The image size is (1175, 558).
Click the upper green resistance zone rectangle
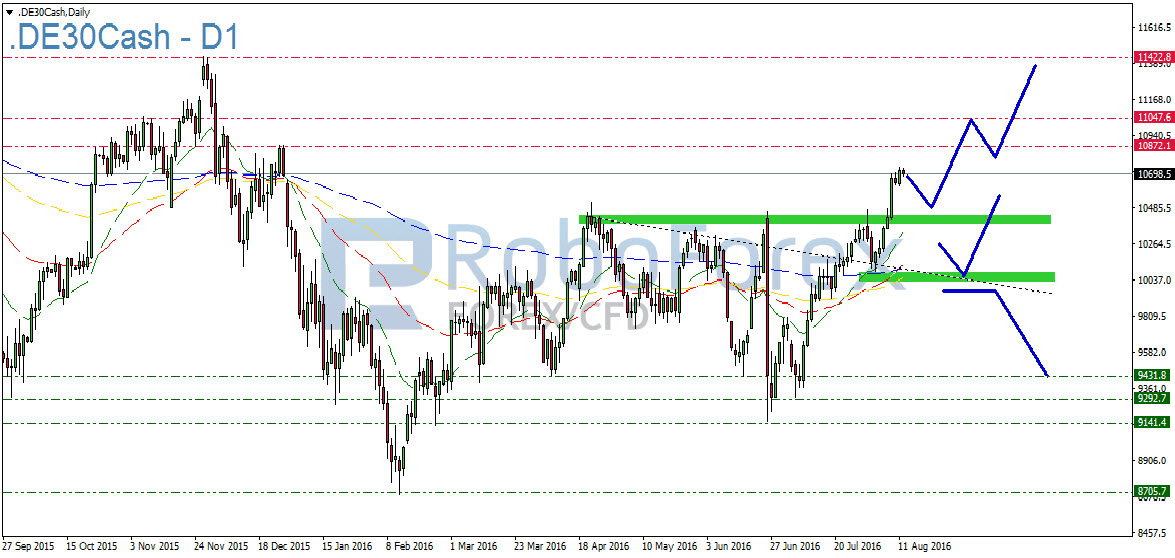(x=815, y=219)
